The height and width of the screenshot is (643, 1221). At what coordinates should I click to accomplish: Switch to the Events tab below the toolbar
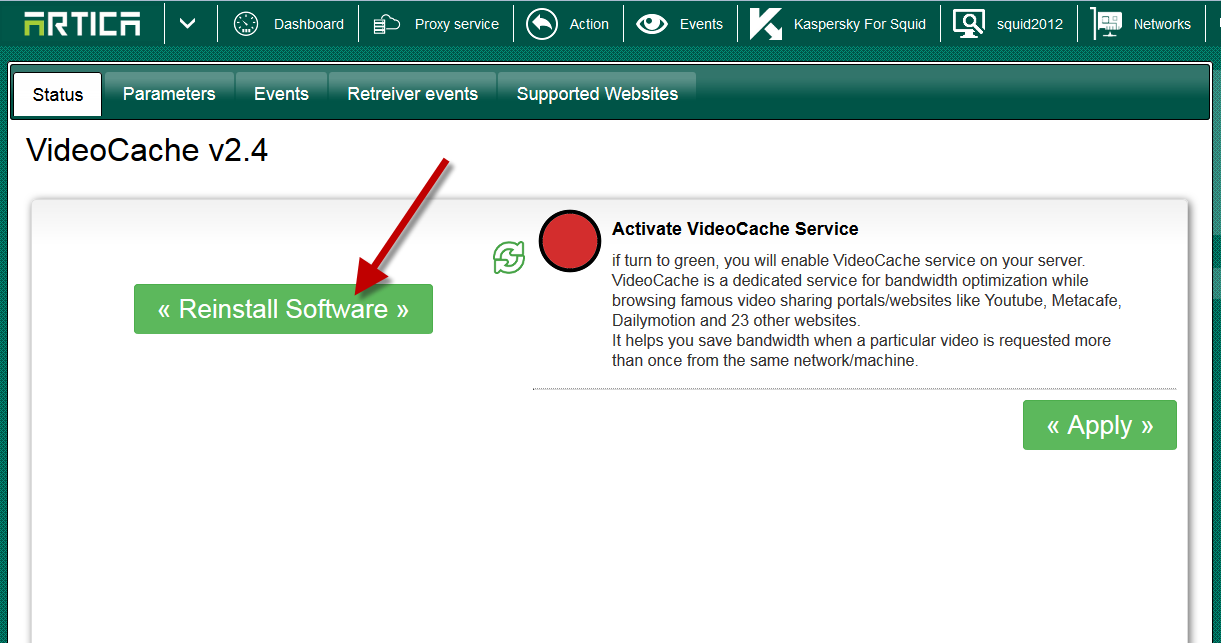[x=281, y=94]
